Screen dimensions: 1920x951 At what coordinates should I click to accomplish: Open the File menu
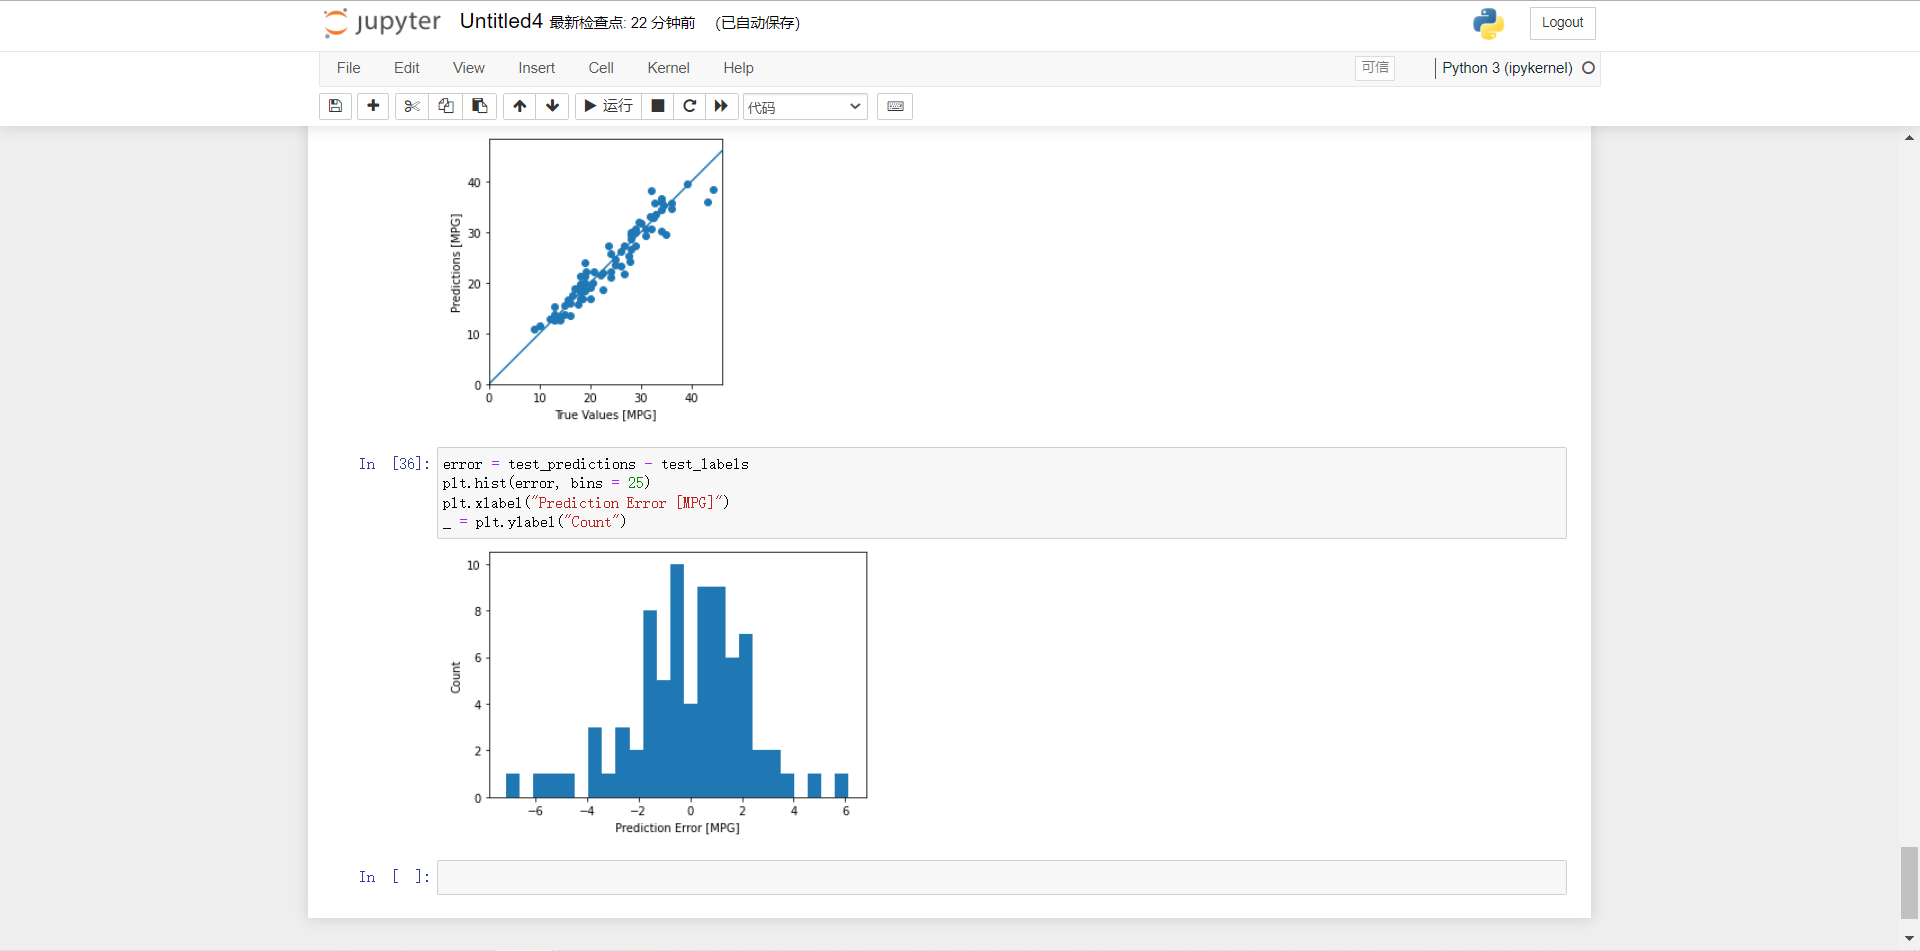pyautogui.click(x=349, y=68)
